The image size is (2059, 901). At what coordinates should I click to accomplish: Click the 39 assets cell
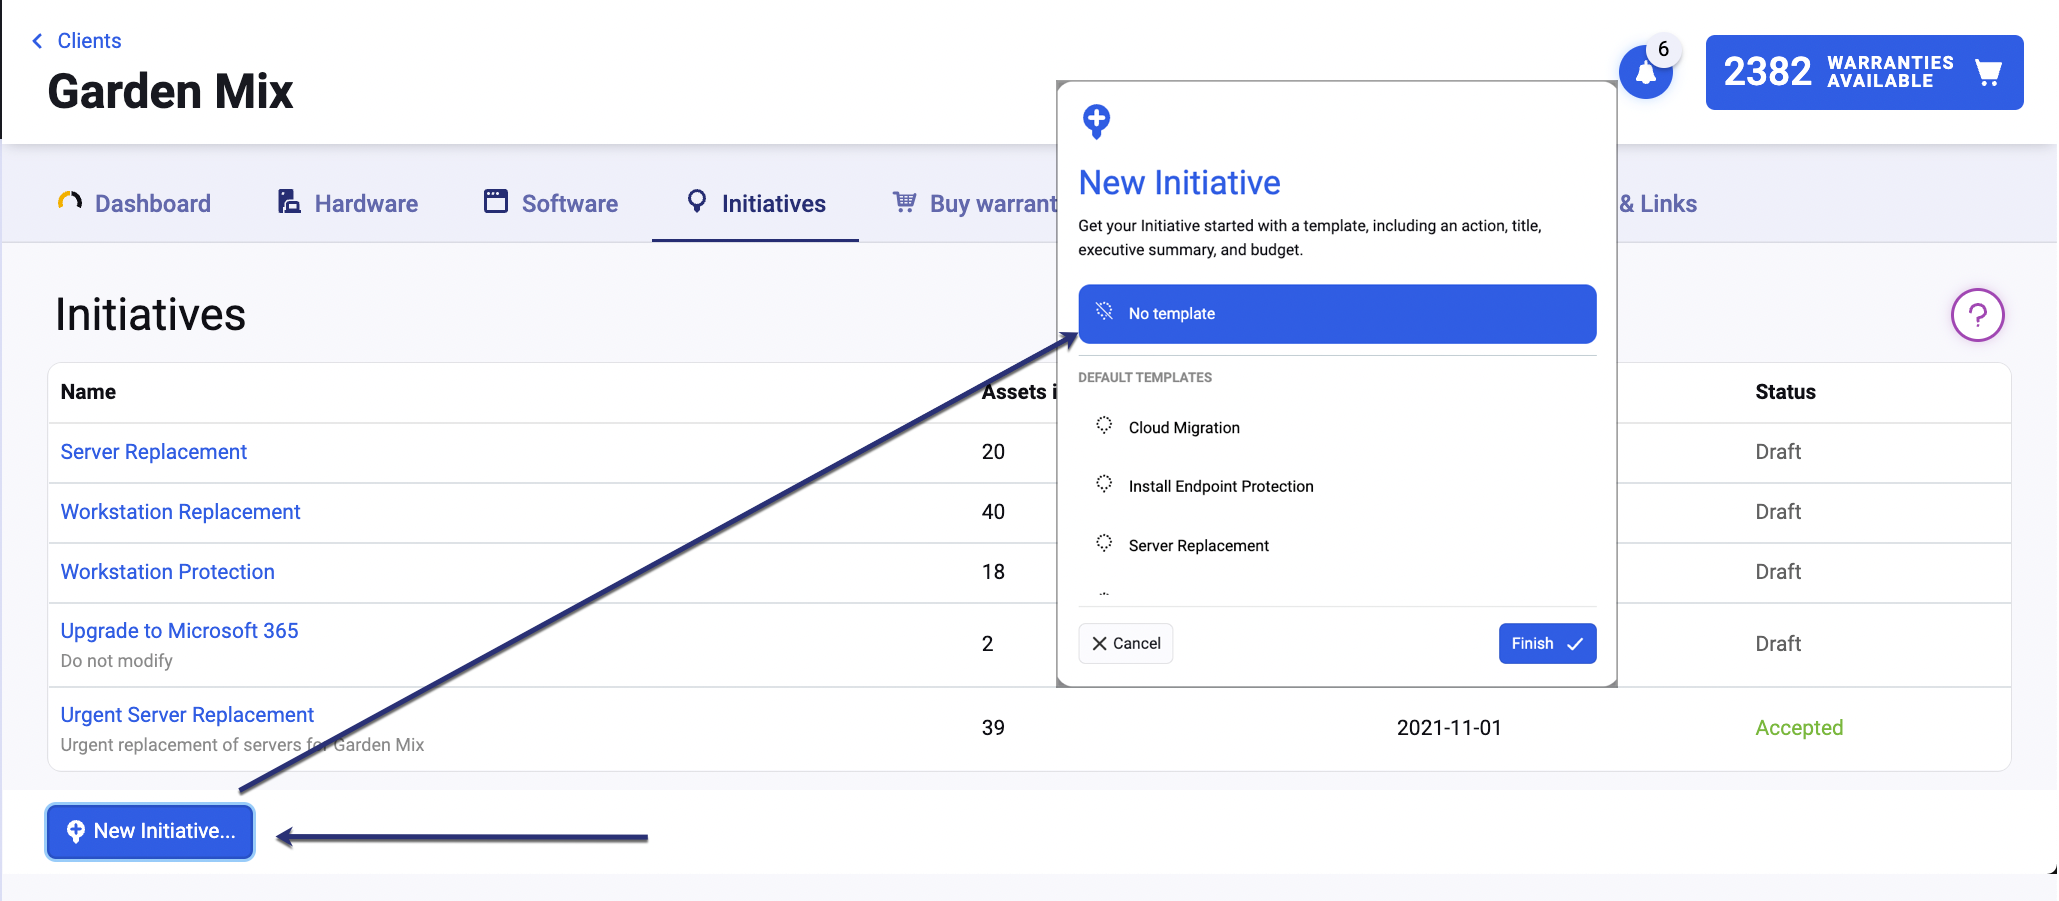[993, 728]
